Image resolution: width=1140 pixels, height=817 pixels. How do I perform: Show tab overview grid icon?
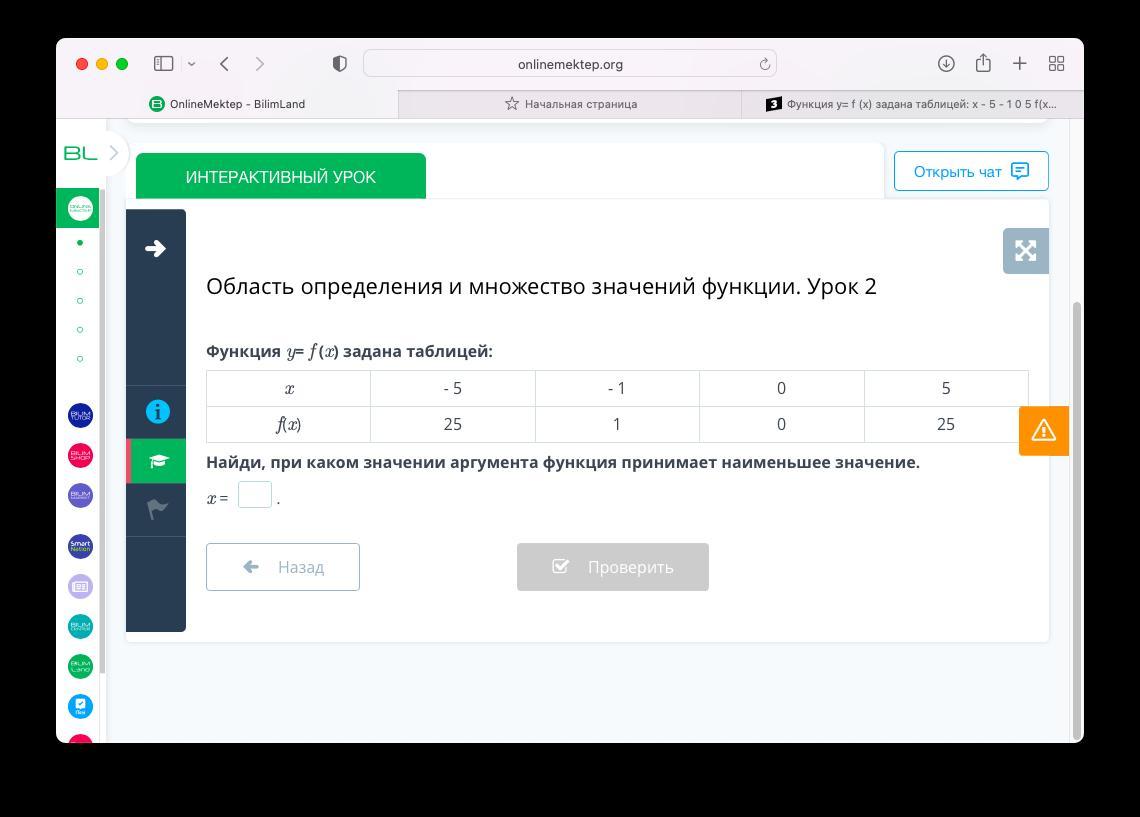coord(1056,64)
